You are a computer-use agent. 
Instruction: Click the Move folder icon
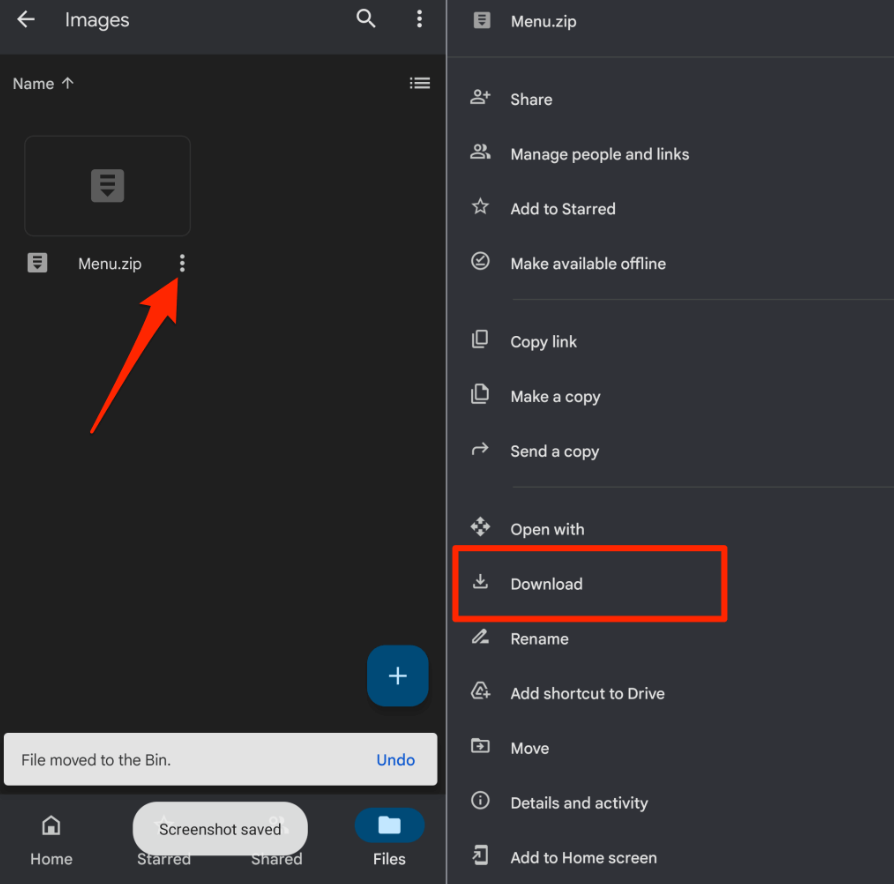(480, 746)
